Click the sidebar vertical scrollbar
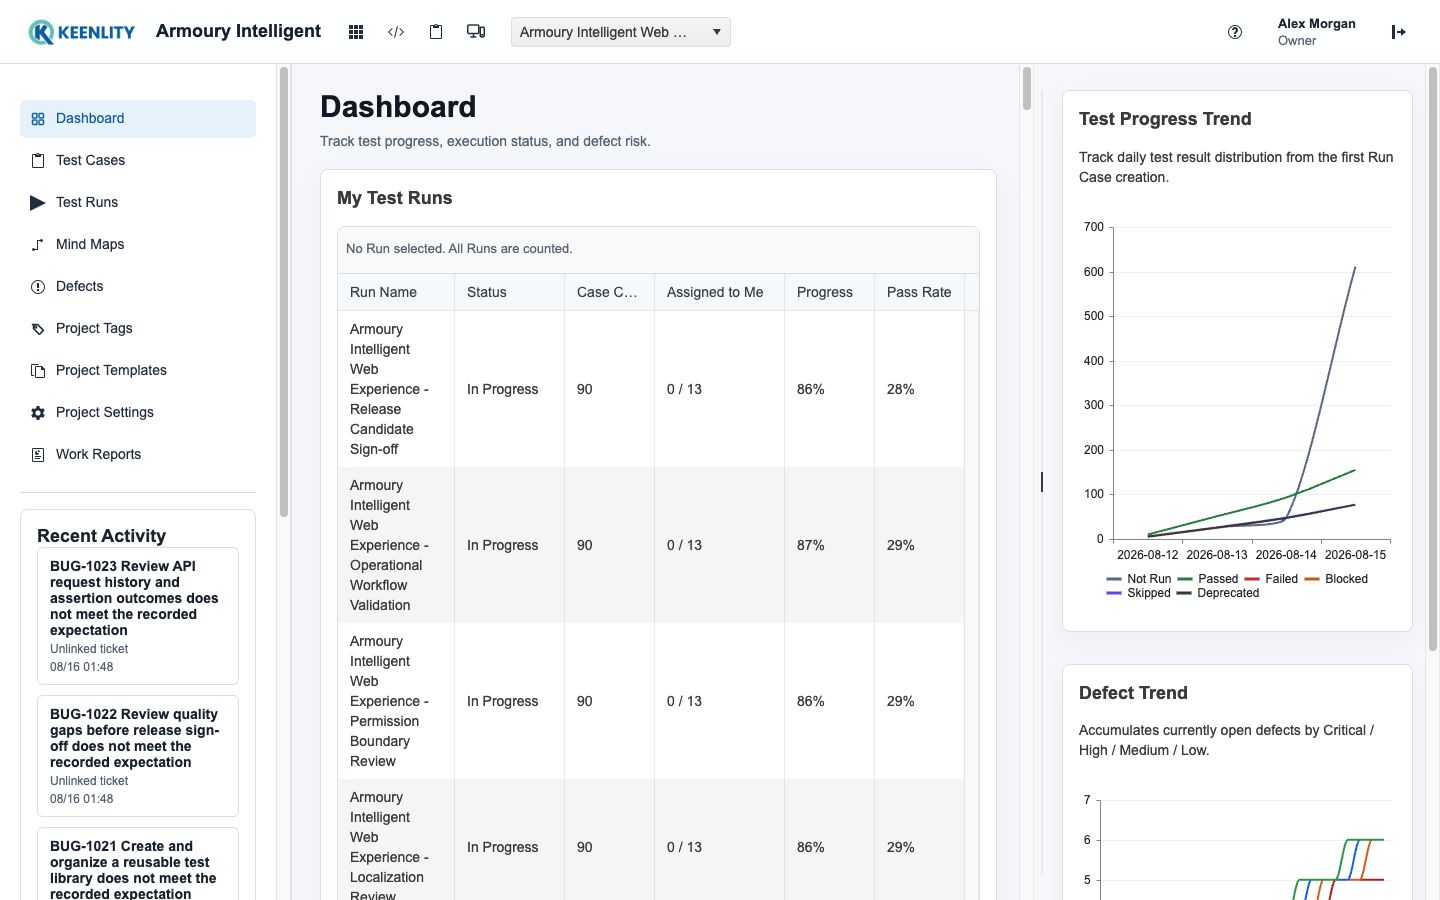The width and height of the screenshot is (1440, 900). [x=284, y=292]
